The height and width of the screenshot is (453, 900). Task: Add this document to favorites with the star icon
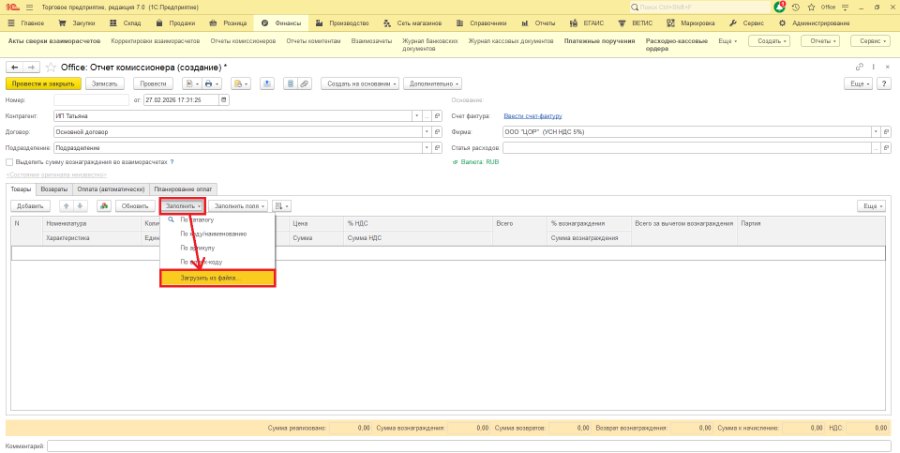(x=51, y=67)
